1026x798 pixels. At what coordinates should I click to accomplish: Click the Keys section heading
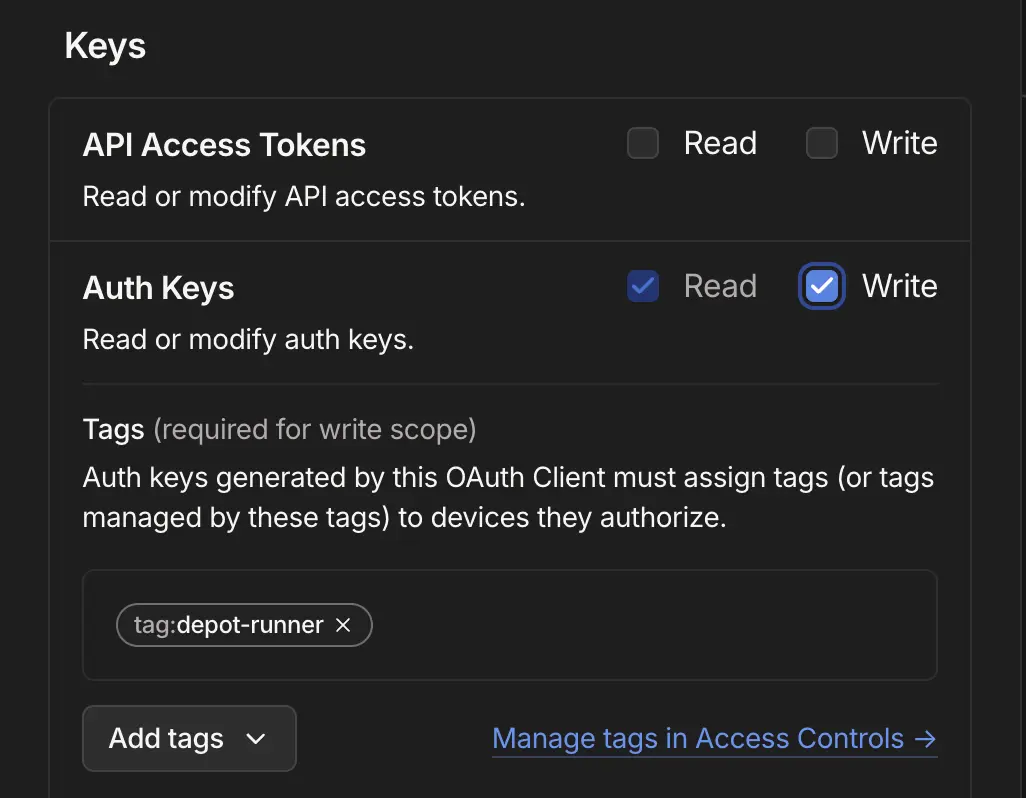pos(105,46)
